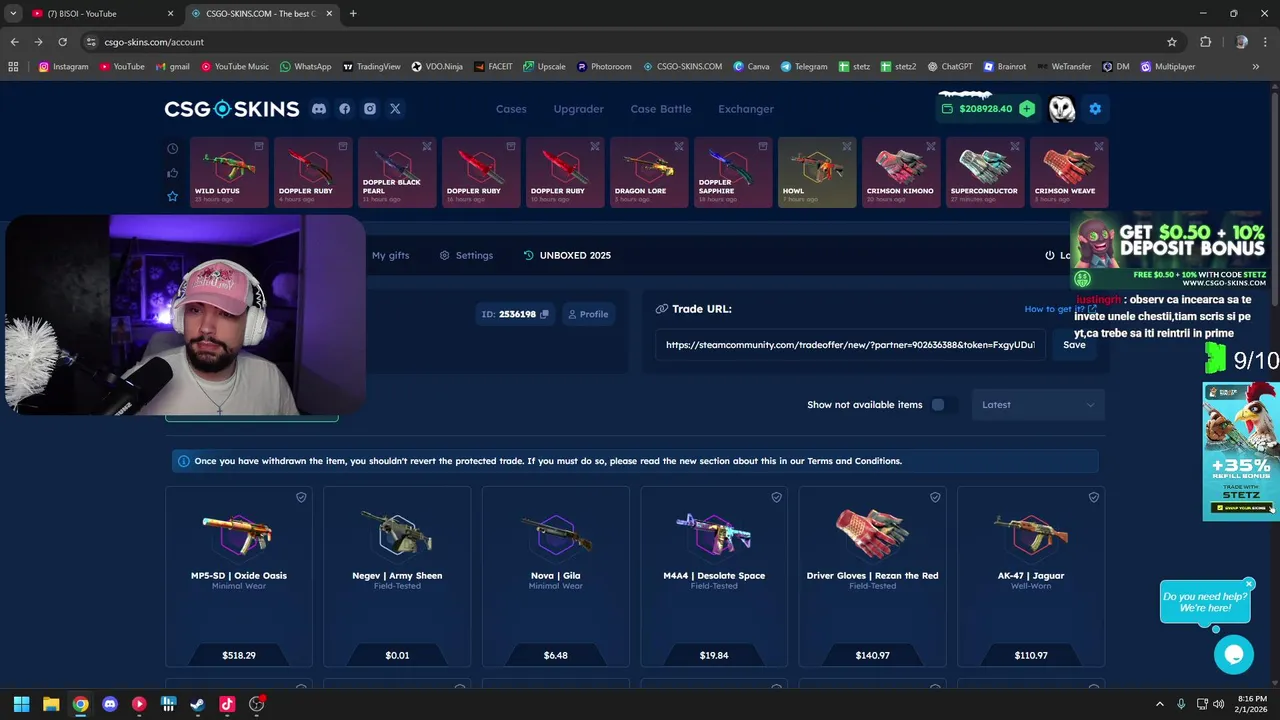Open the Doppler Sapphire drop card
The width and height of the screenshot is (1280, 720).
(x=732, y=172)
